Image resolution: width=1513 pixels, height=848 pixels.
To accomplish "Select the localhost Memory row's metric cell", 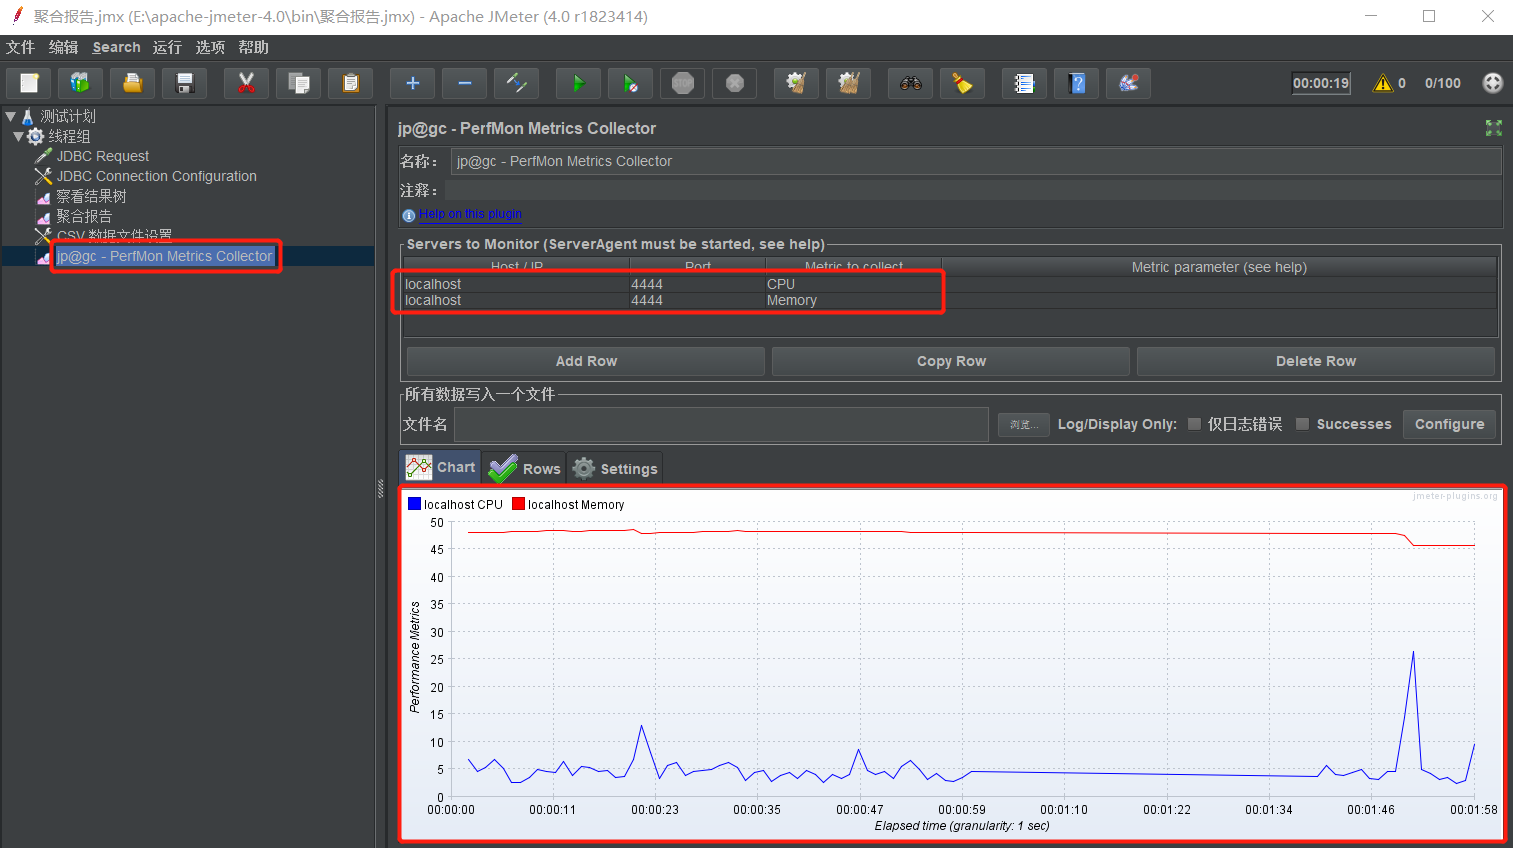I will [x=853, y=300].
